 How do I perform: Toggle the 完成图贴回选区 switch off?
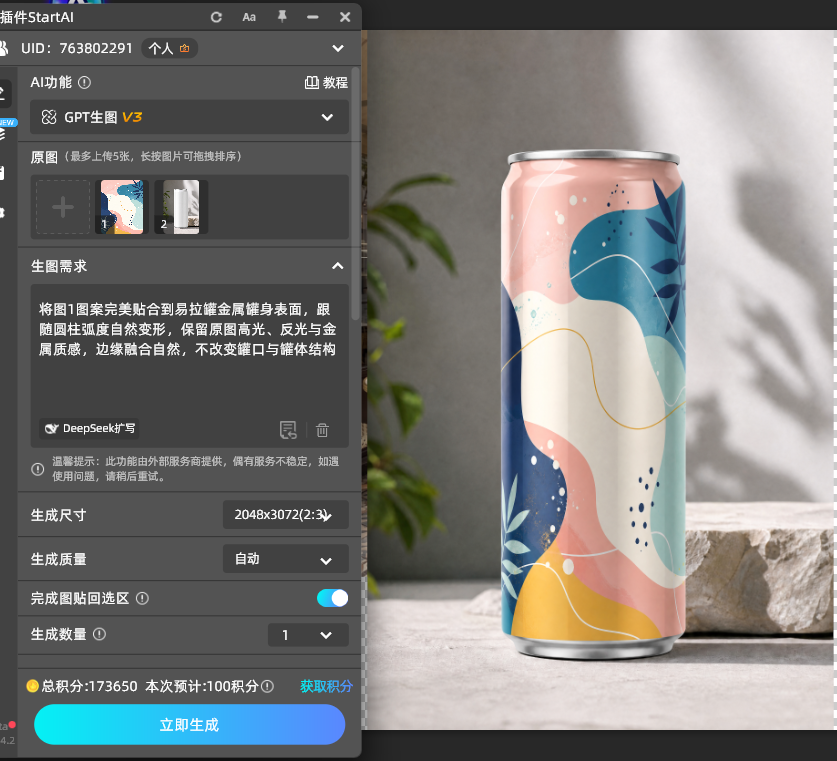pos(332,598)
